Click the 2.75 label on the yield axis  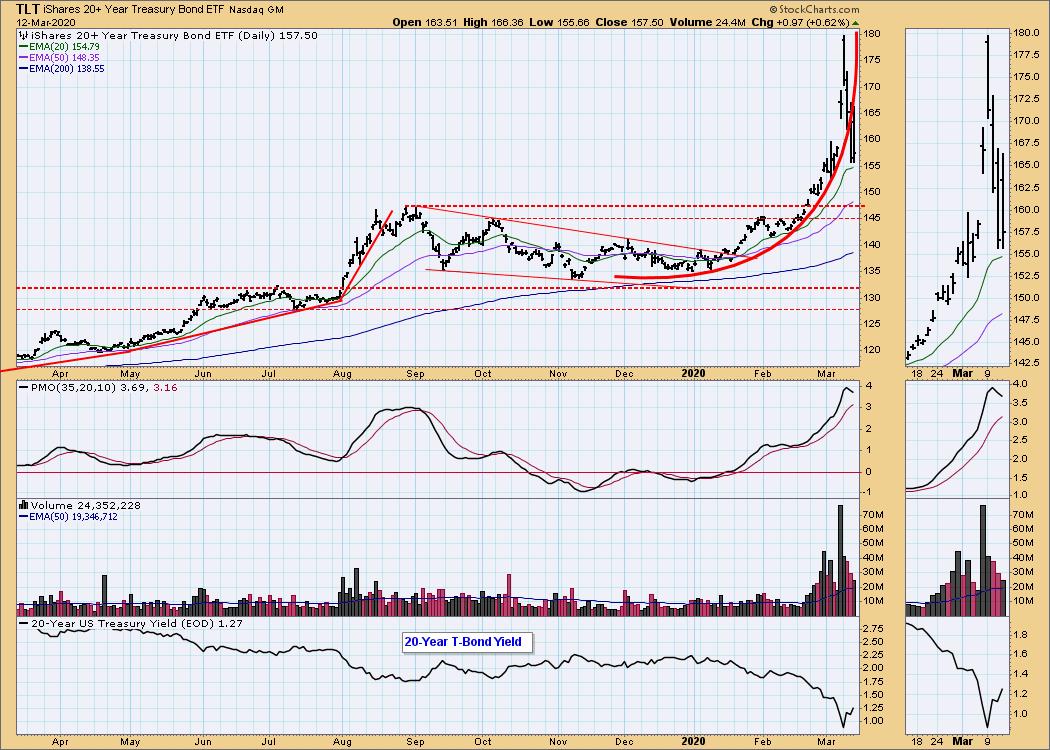coord(873,629)
